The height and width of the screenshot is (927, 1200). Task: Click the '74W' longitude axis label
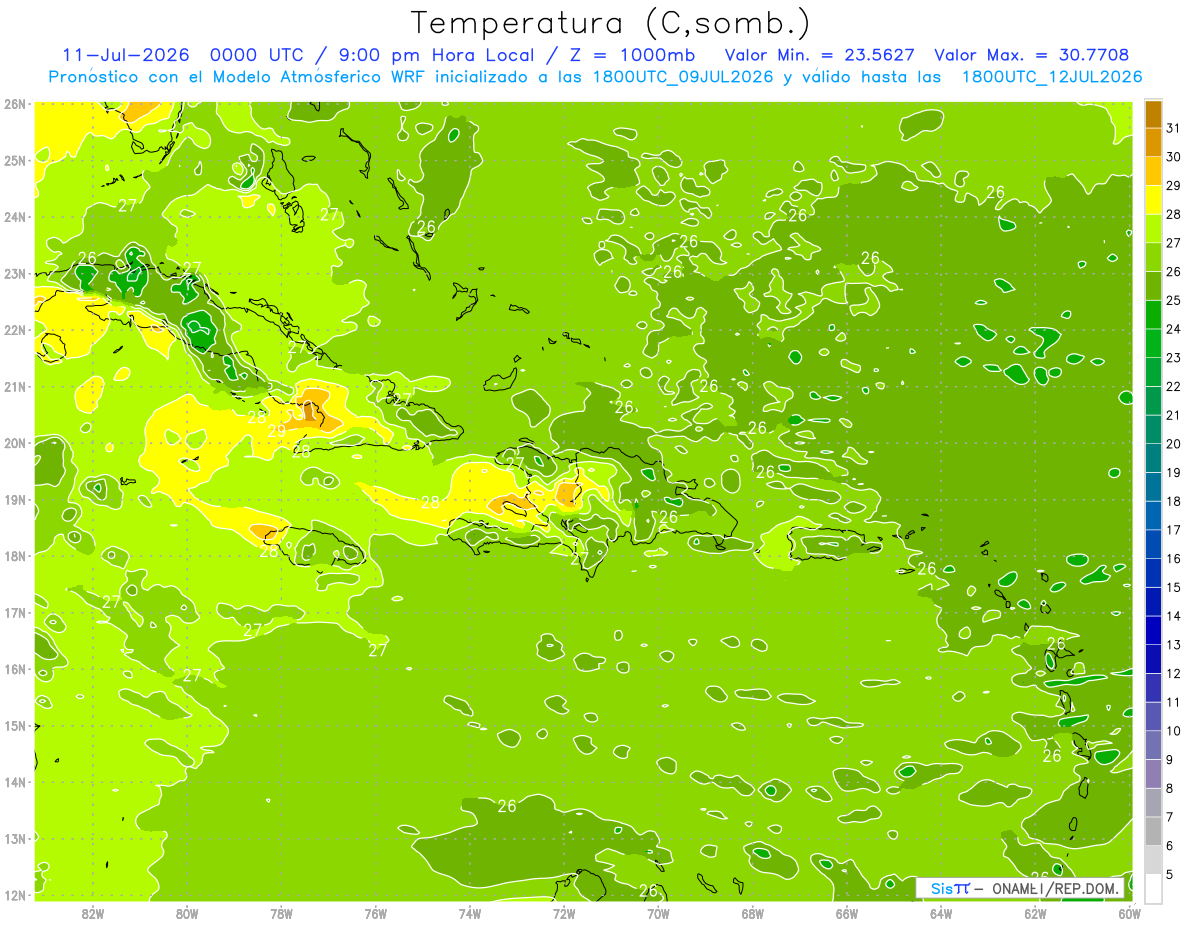tap(469, 913)
